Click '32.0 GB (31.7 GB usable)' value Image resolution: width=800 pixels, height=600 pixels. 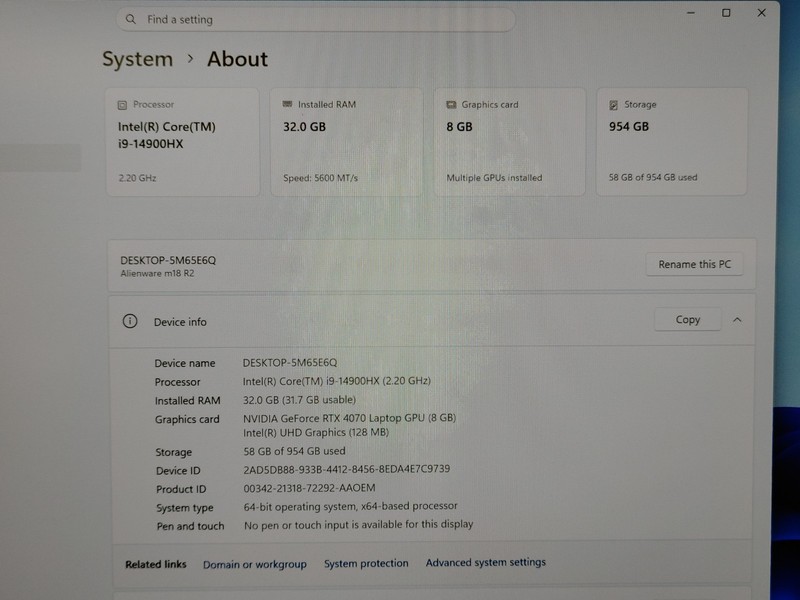299,400
